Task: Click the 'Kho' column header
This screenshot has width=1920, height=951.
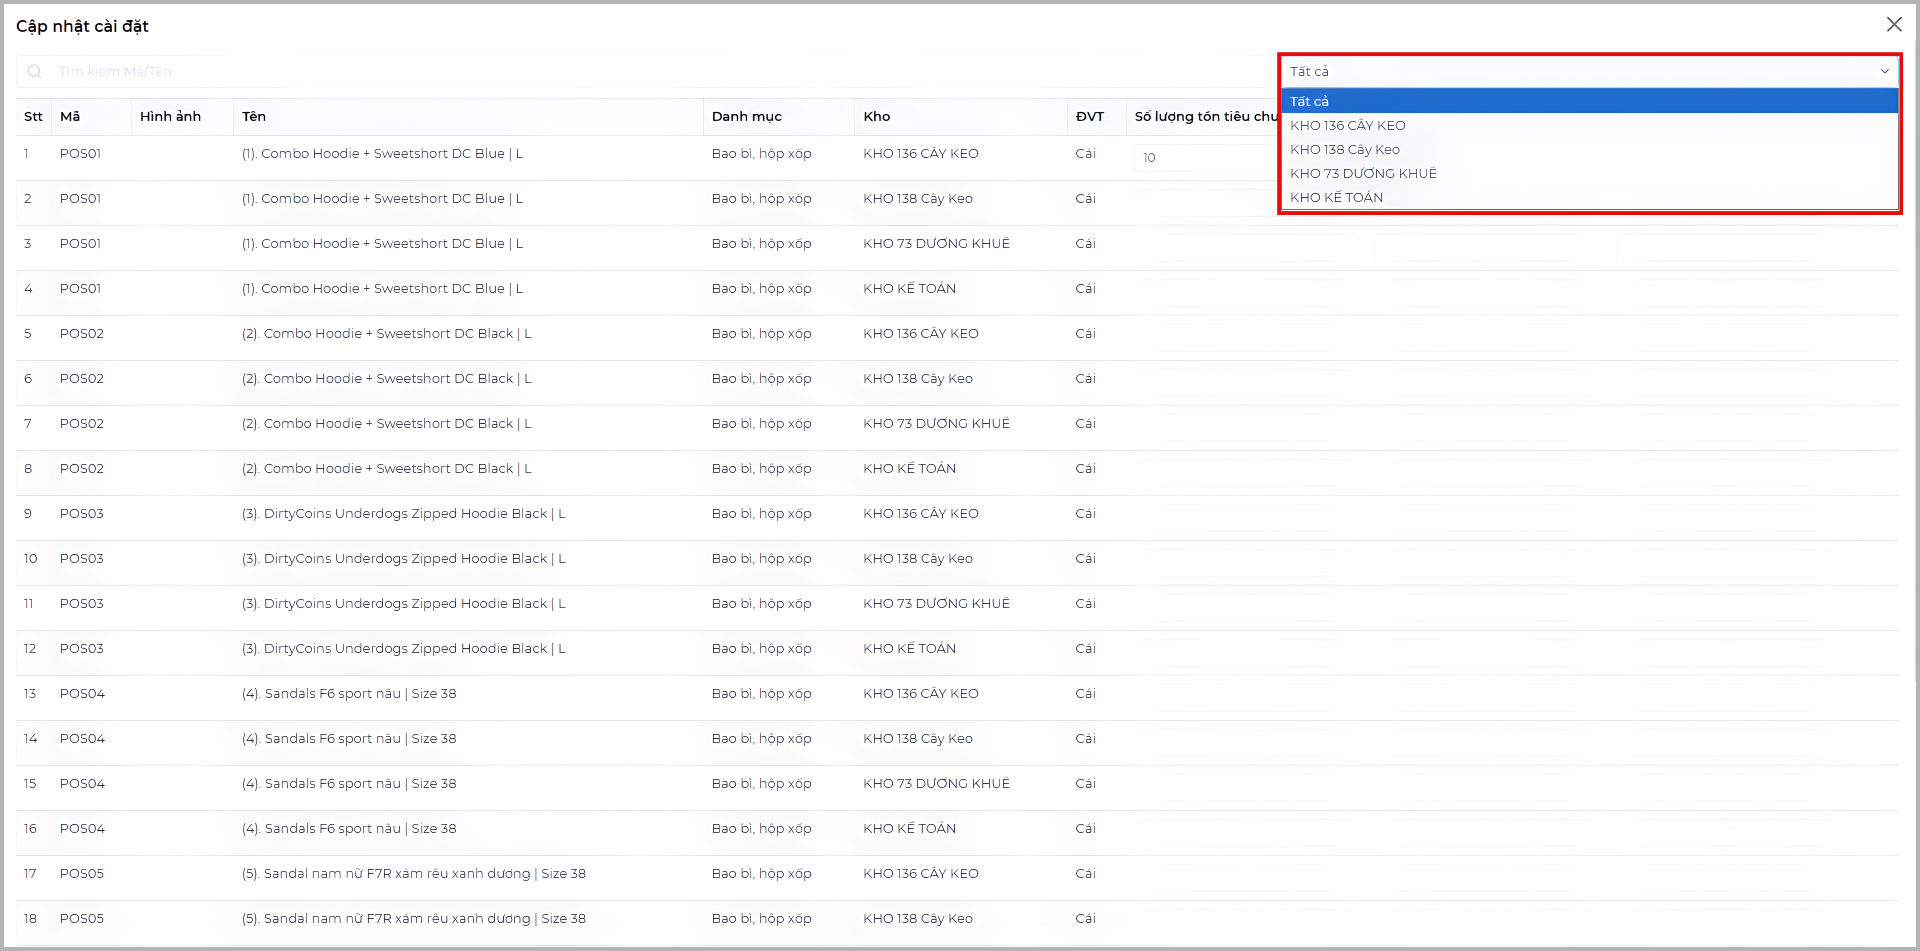Action: pyautogui.click(x=877, y=117)
